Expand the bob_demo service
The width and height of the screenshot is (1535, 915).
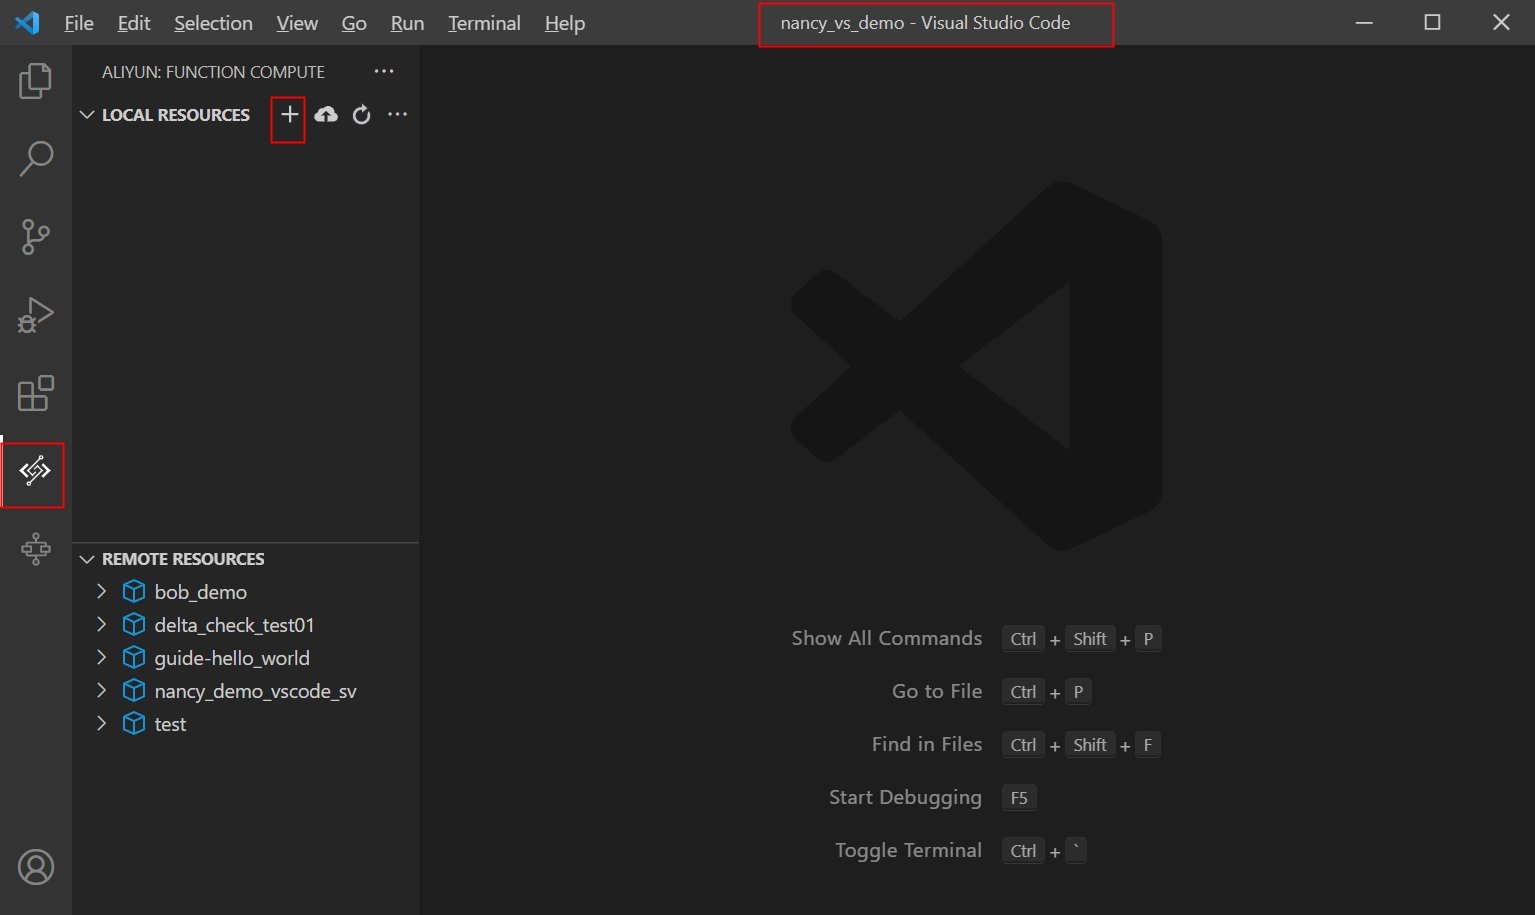[101, 591]
